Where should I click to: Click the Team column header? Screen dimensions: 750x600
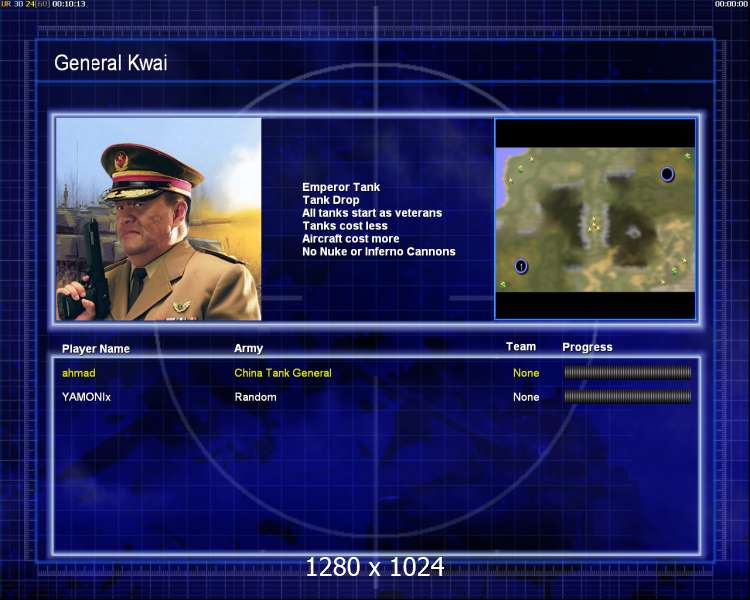tap(521, 346)
